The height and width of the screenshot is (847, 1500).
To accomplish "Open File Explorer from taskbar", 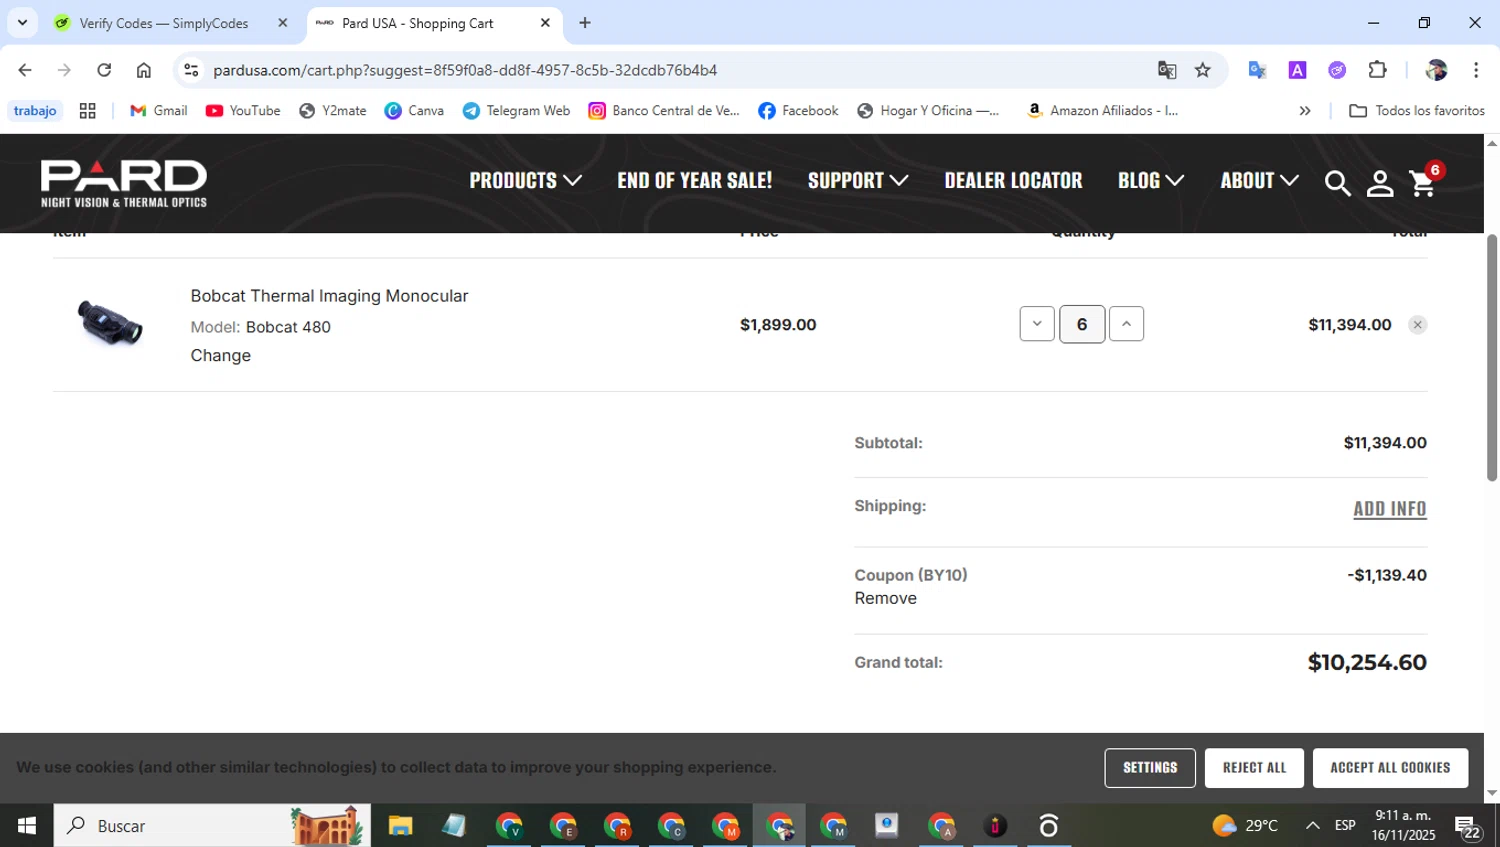I will pos(400,826).
